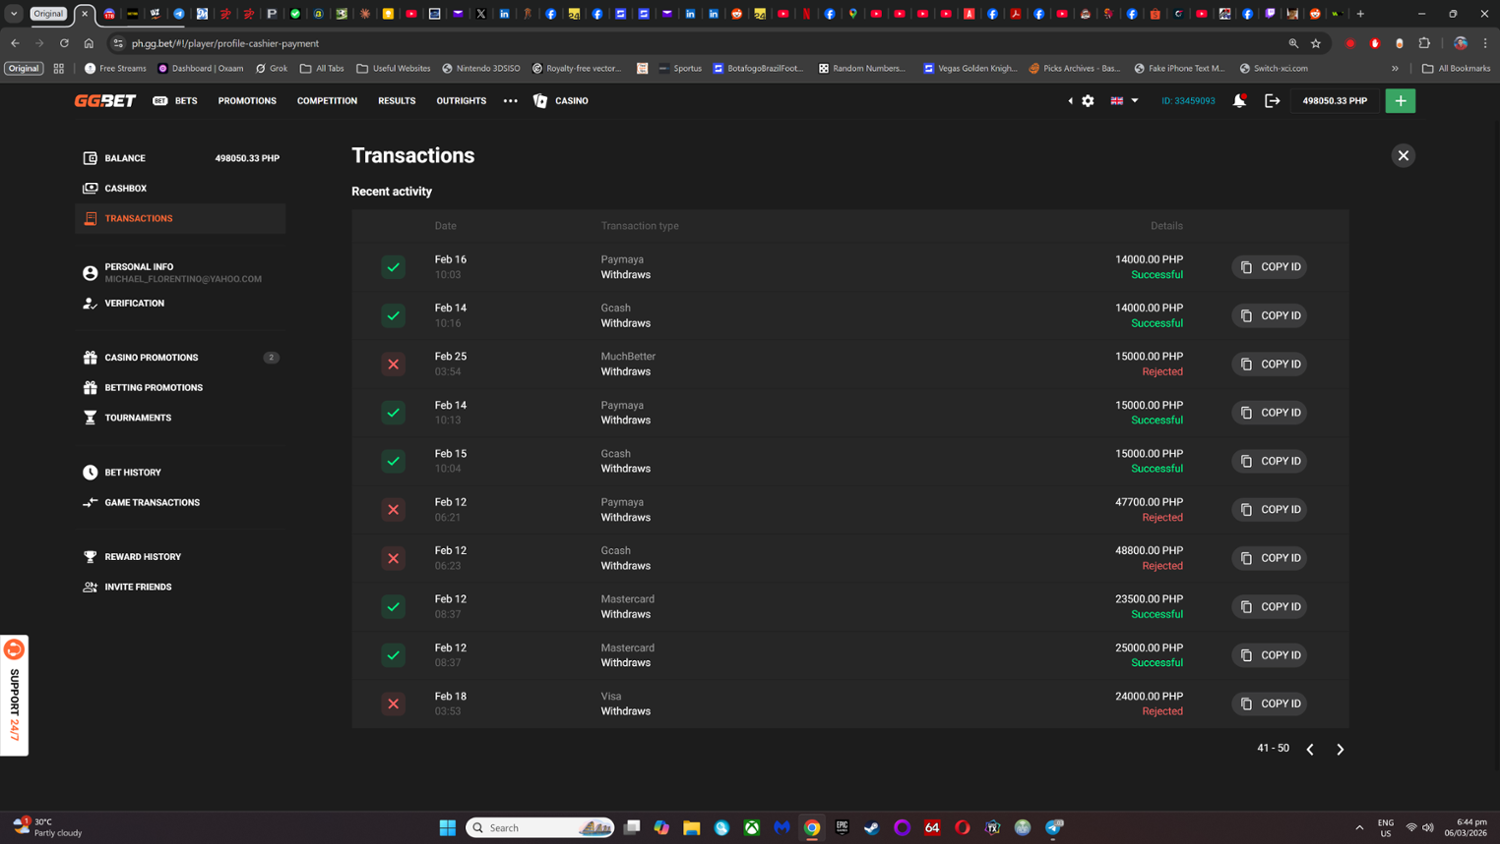This screenshot has width=1500, height=844.
Task: Click the green plus deposit button
Action: click(1400, 101)
